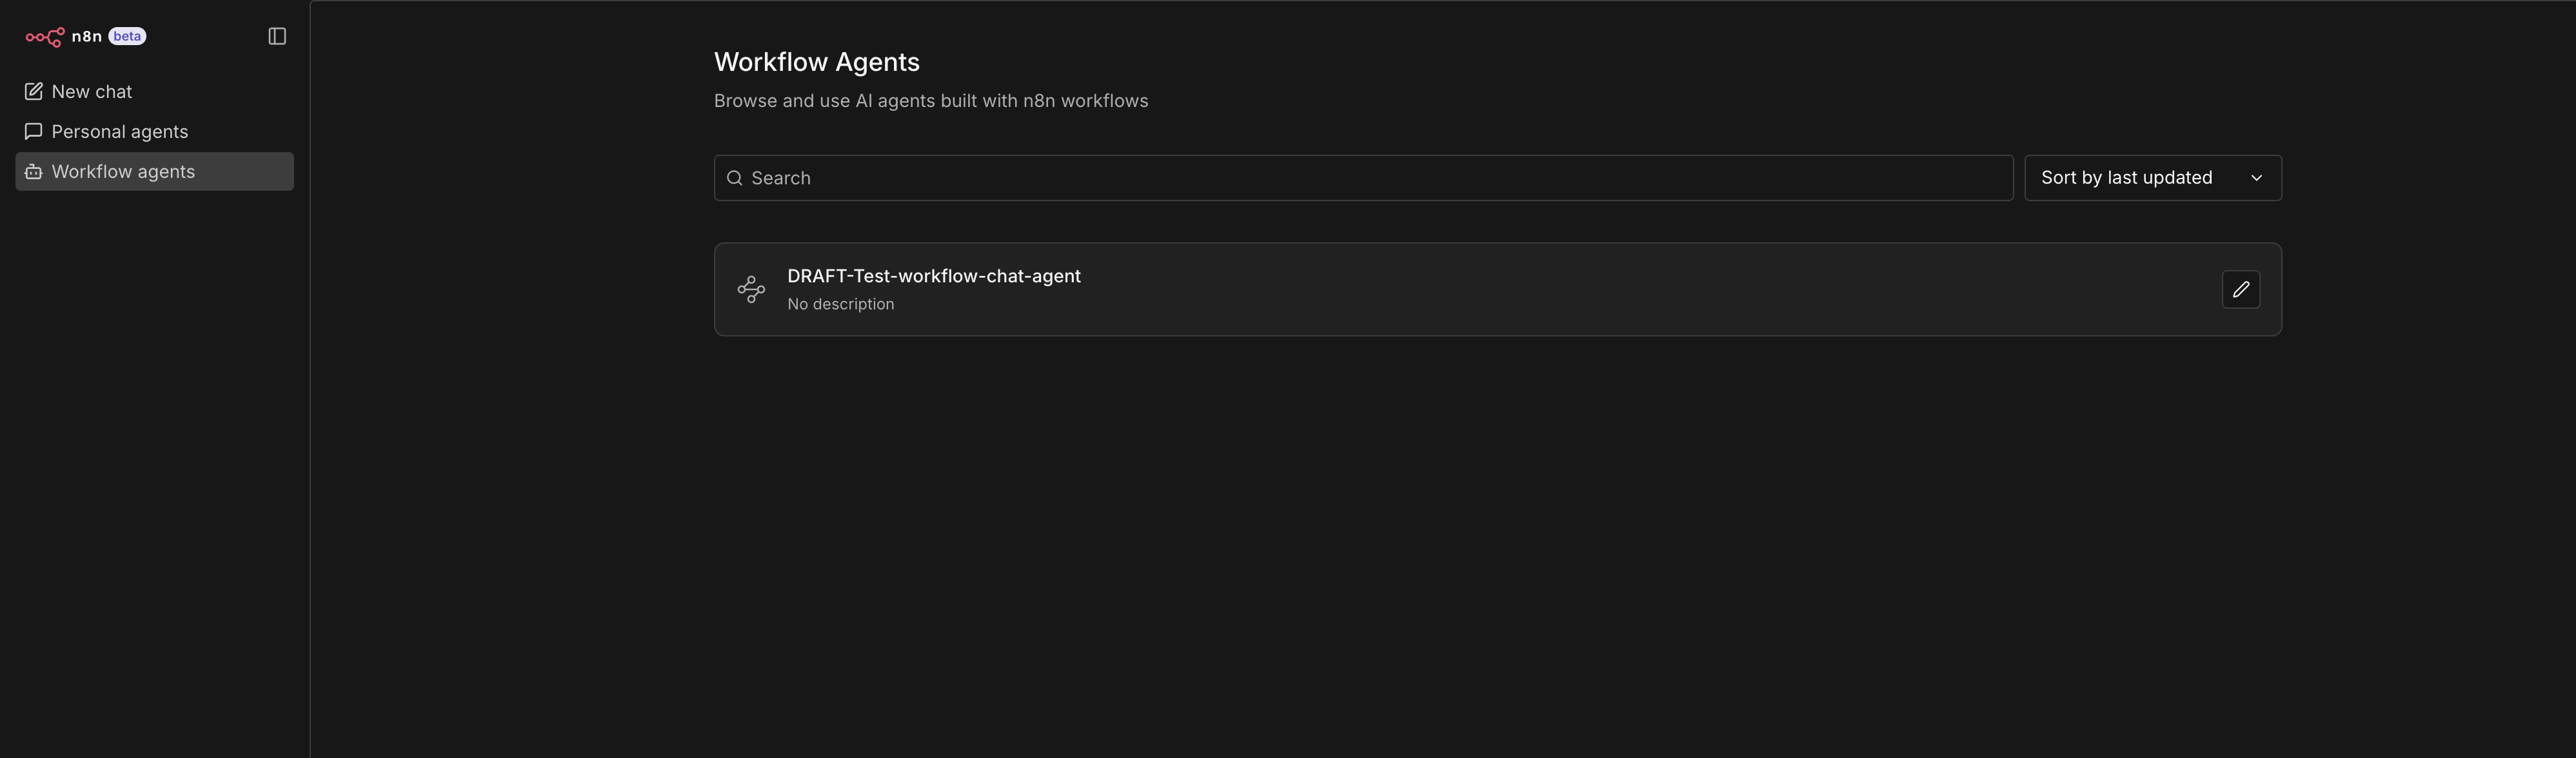The image size is (2576, 758).
Task: Click the n8n logo icon
Action: point(44,37)
